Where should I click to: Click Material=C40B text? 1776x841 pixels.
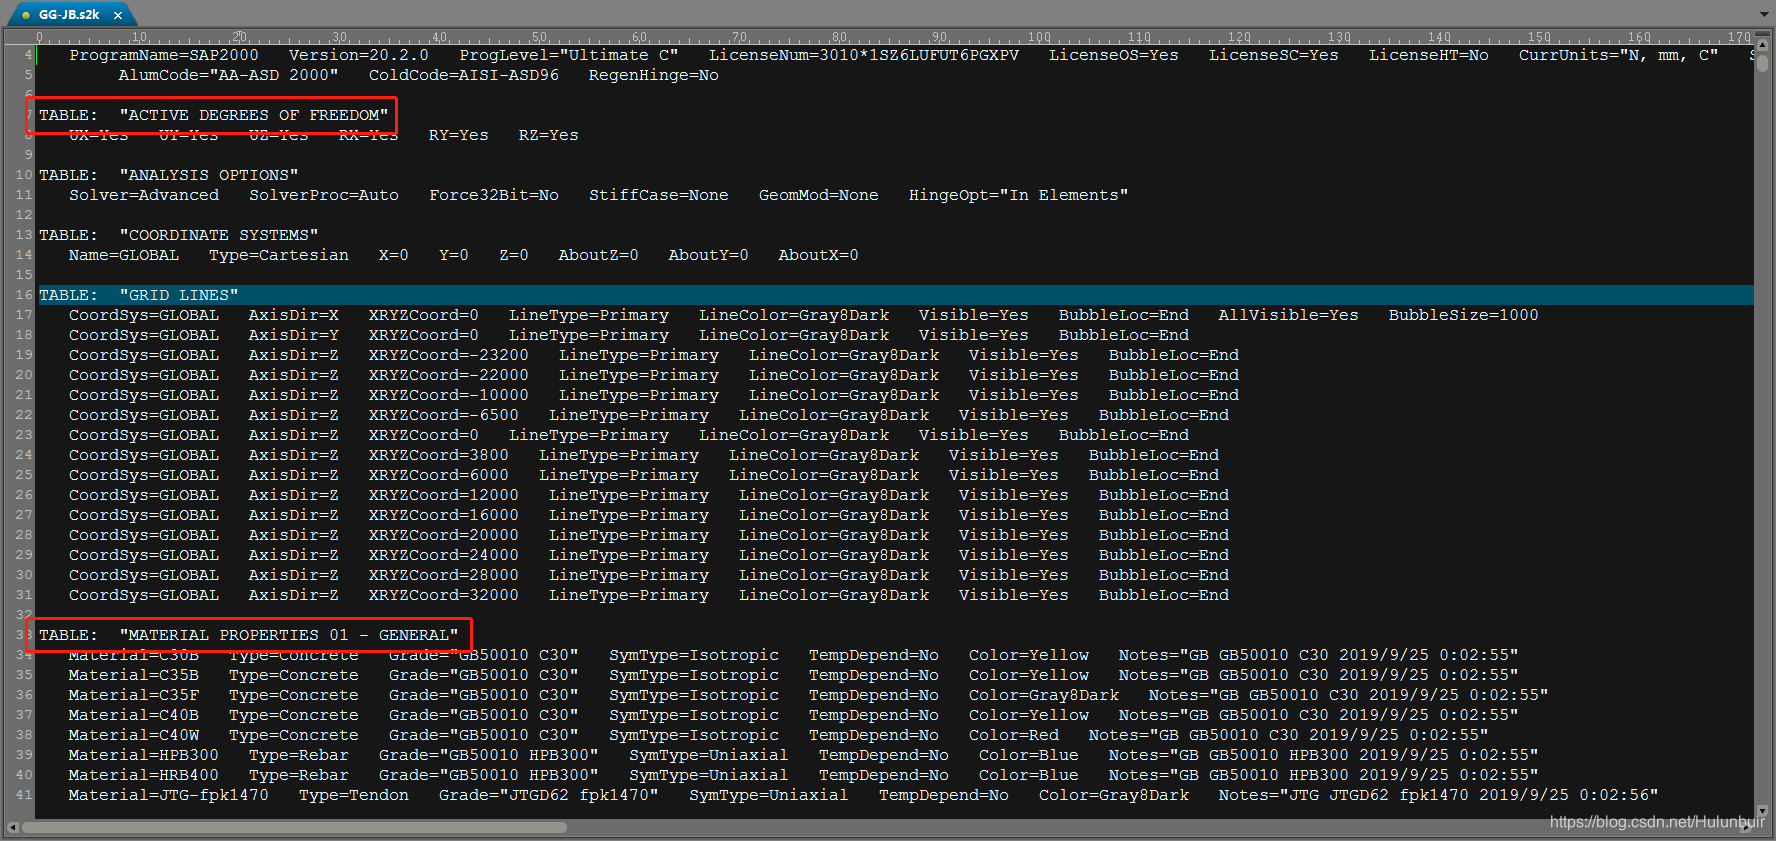pos(134,715)
